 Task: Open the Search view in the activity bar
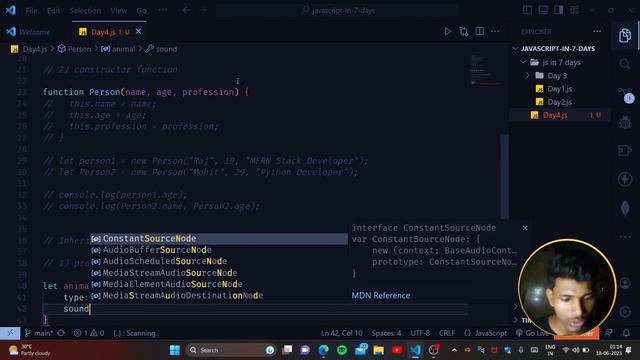[625, 64]
